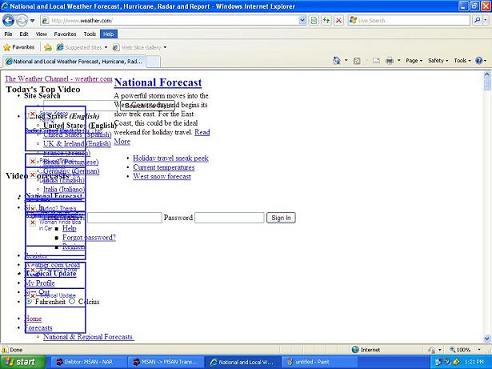Viewport: 492px width, 369px height.
Task: Click the Windows Start button
Action: pos(22,362)
